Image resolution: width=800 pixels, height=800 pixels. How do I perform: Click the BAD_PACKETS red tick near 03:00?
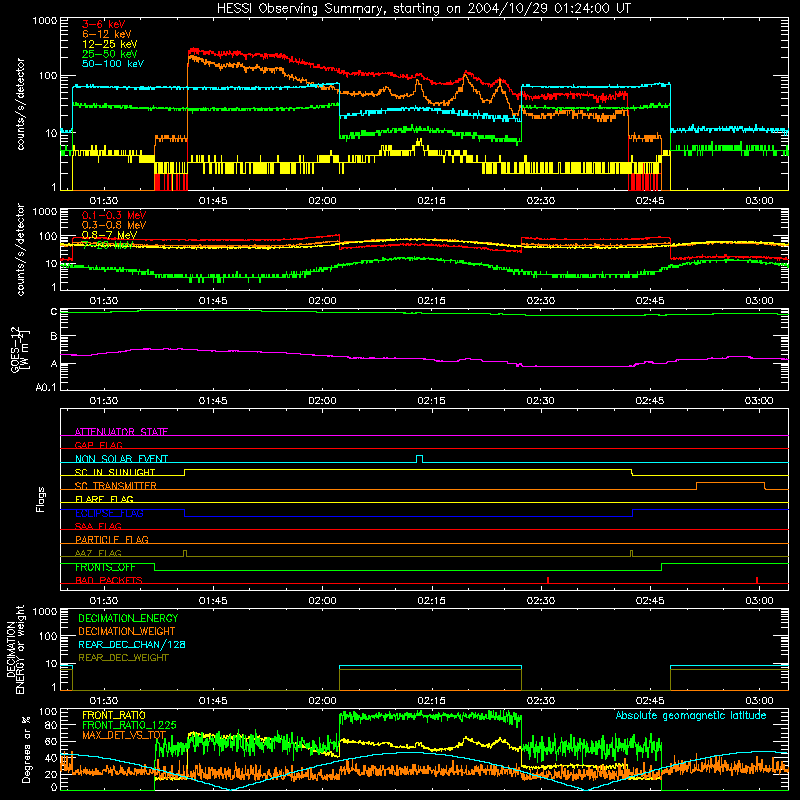pos(757,580)
